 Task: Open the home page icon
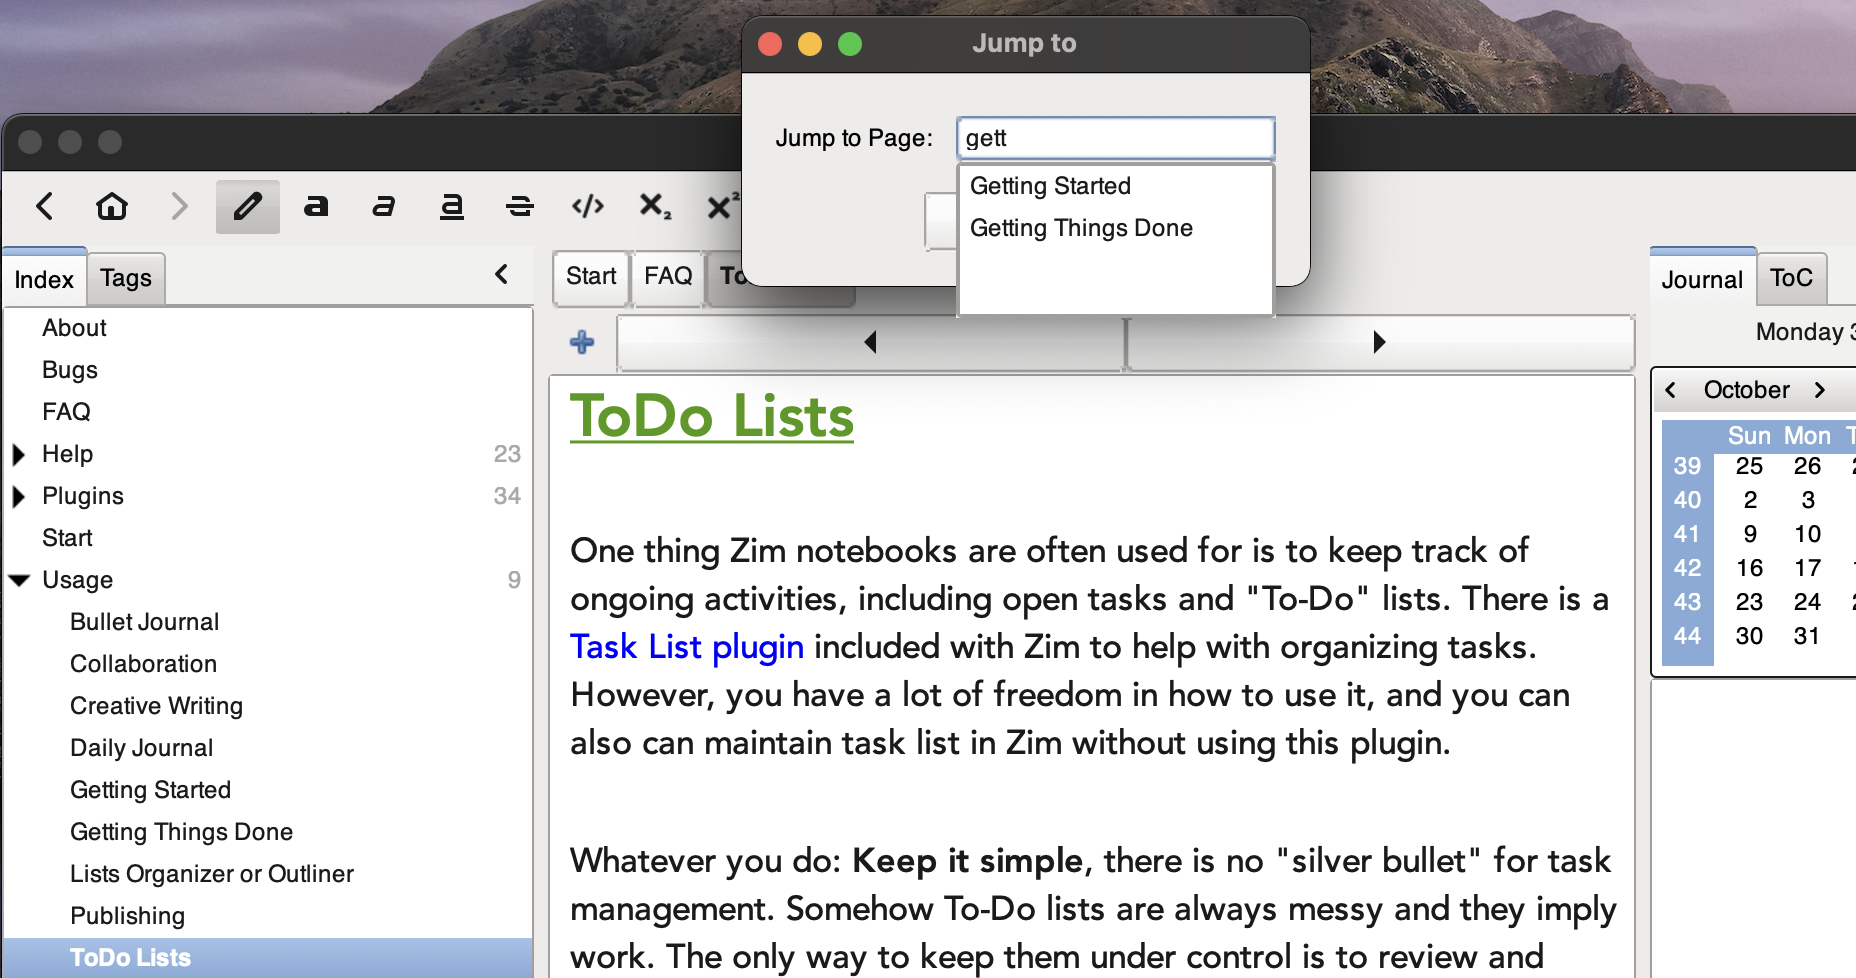(x=112, y=206)
